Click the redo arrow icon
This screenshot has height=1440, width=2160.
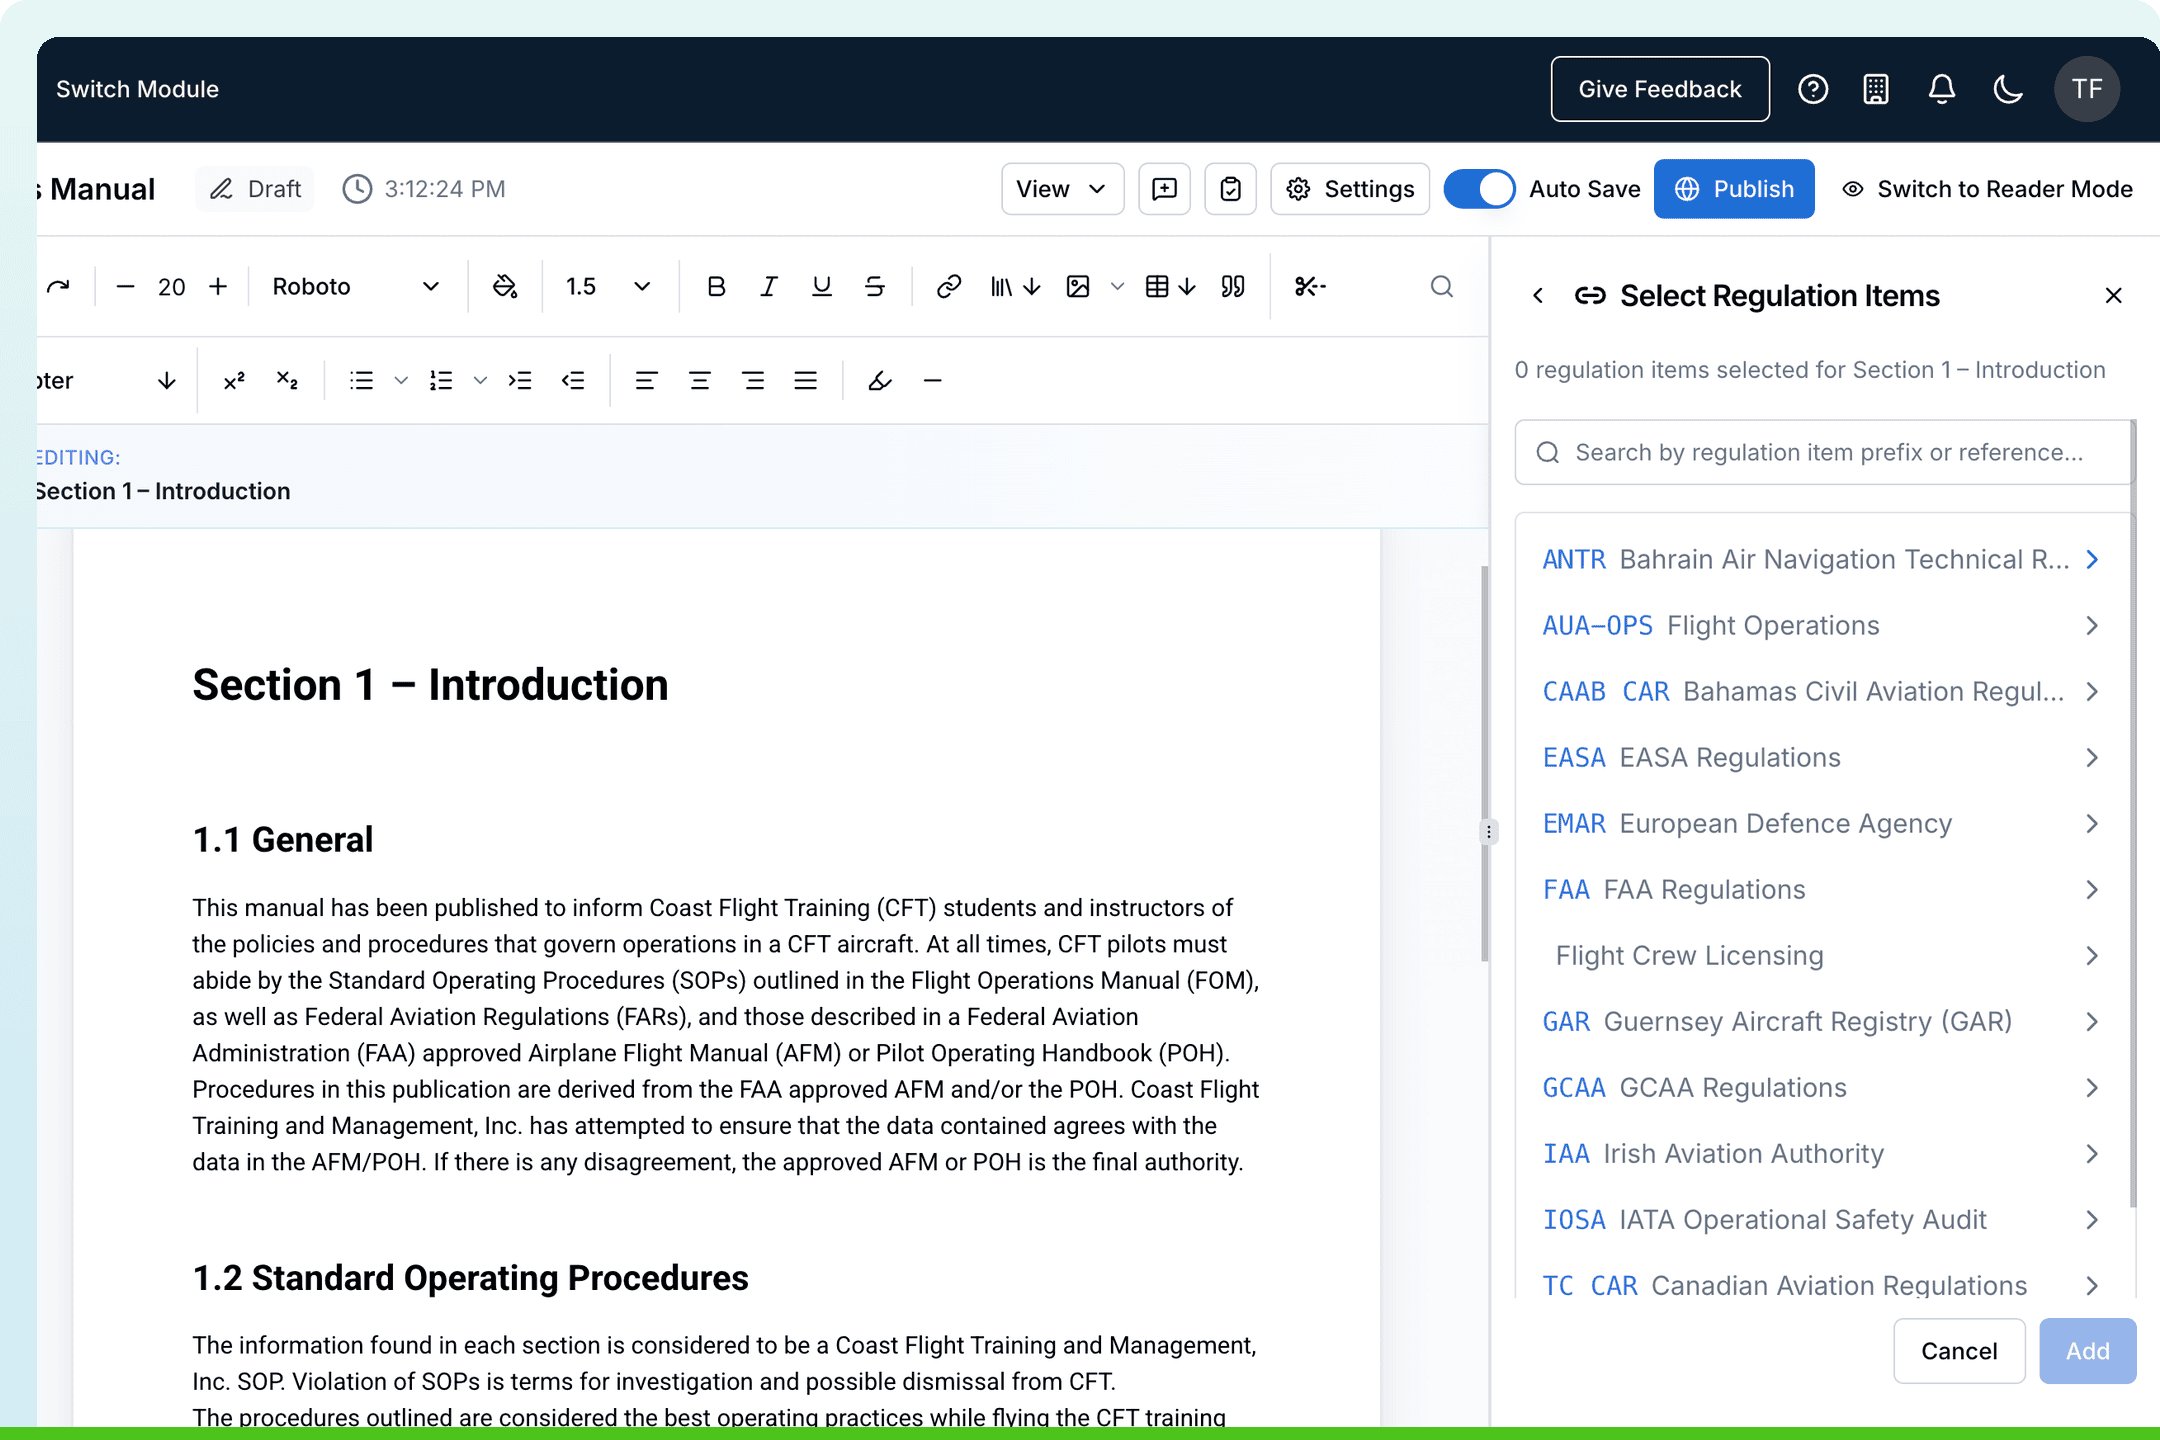pyautogui.click(x=59, y=287)
